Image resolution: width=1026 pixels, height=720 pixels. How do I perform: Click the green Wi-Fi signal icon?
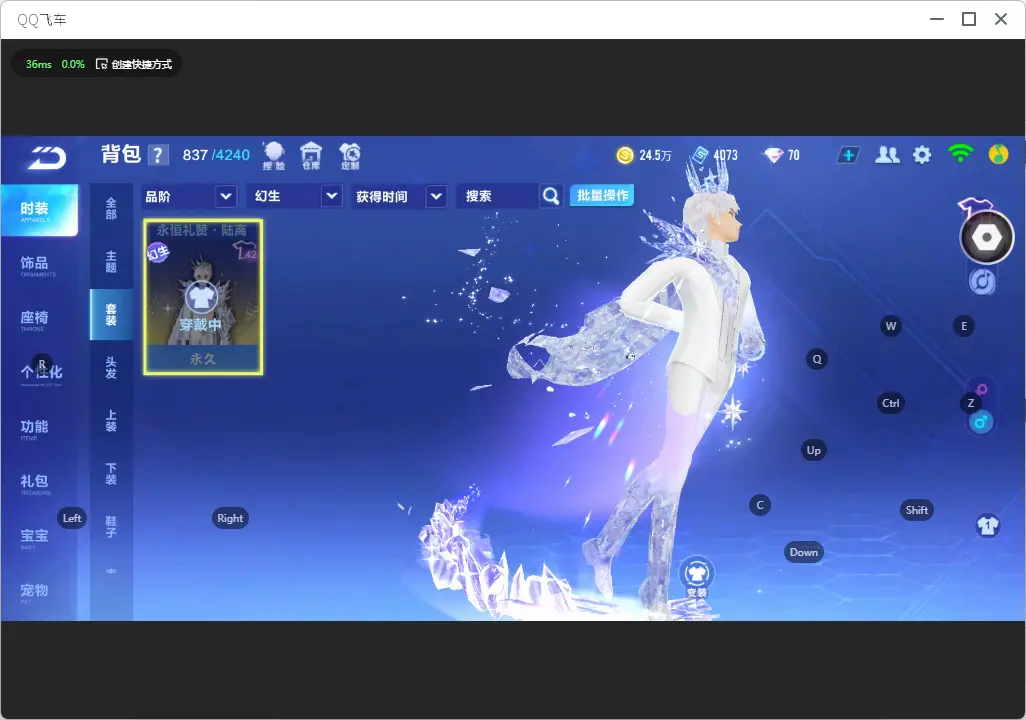[960, 154]
